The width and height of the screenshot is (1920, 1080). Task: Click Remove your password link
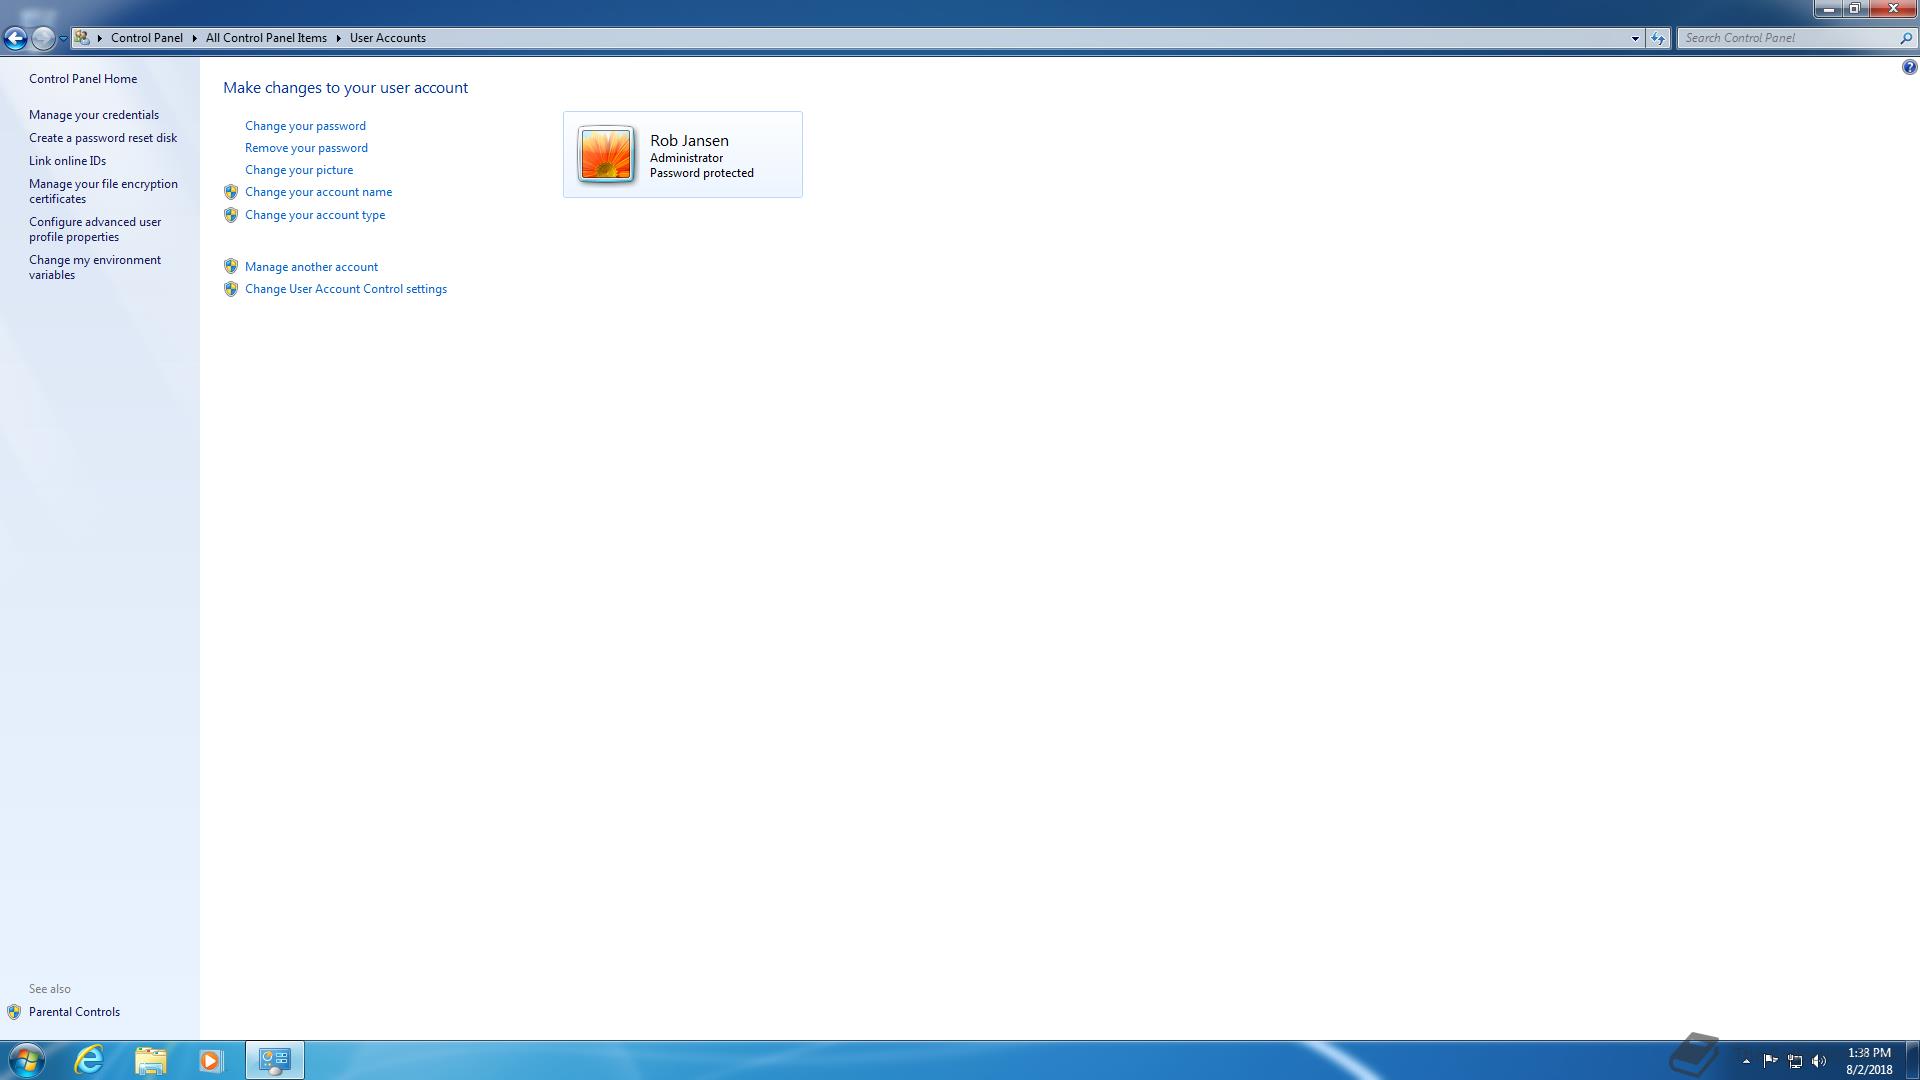pos(306,148)
